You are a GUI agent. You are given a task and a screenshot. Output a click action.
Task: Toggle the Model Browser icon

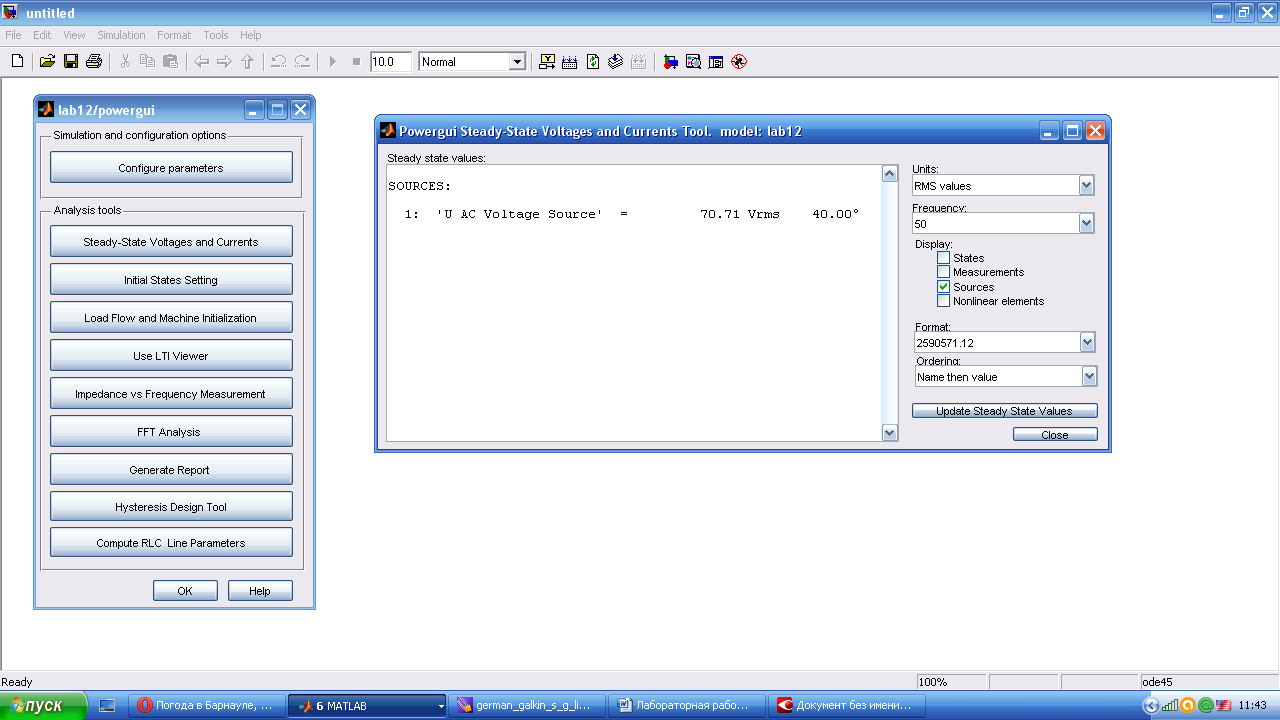click(x=716, y=62)
